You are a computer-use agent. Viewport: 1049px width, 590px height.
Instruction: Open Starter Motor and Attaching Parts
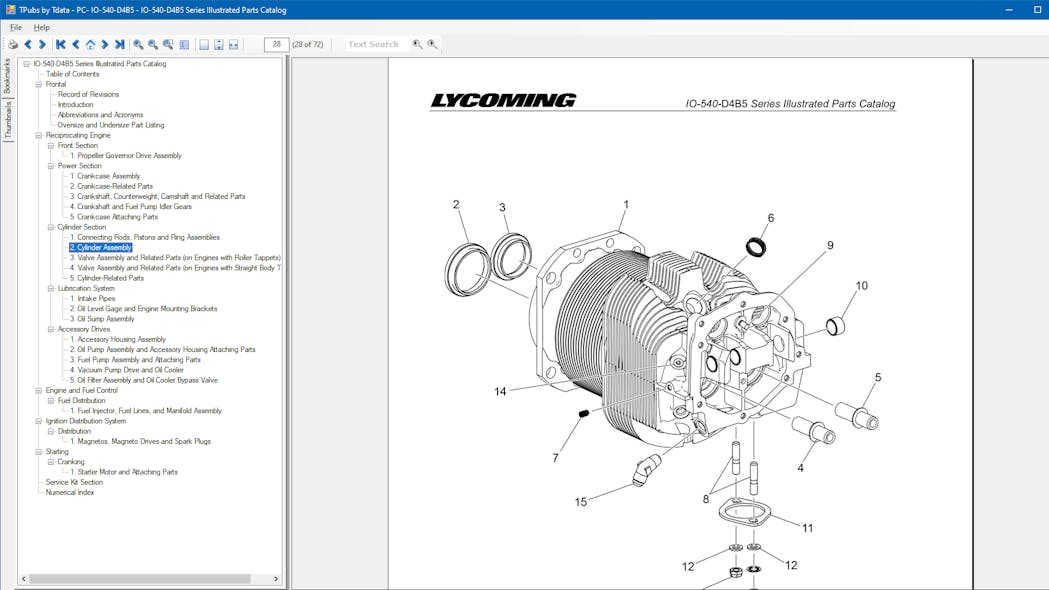[124, 472]
